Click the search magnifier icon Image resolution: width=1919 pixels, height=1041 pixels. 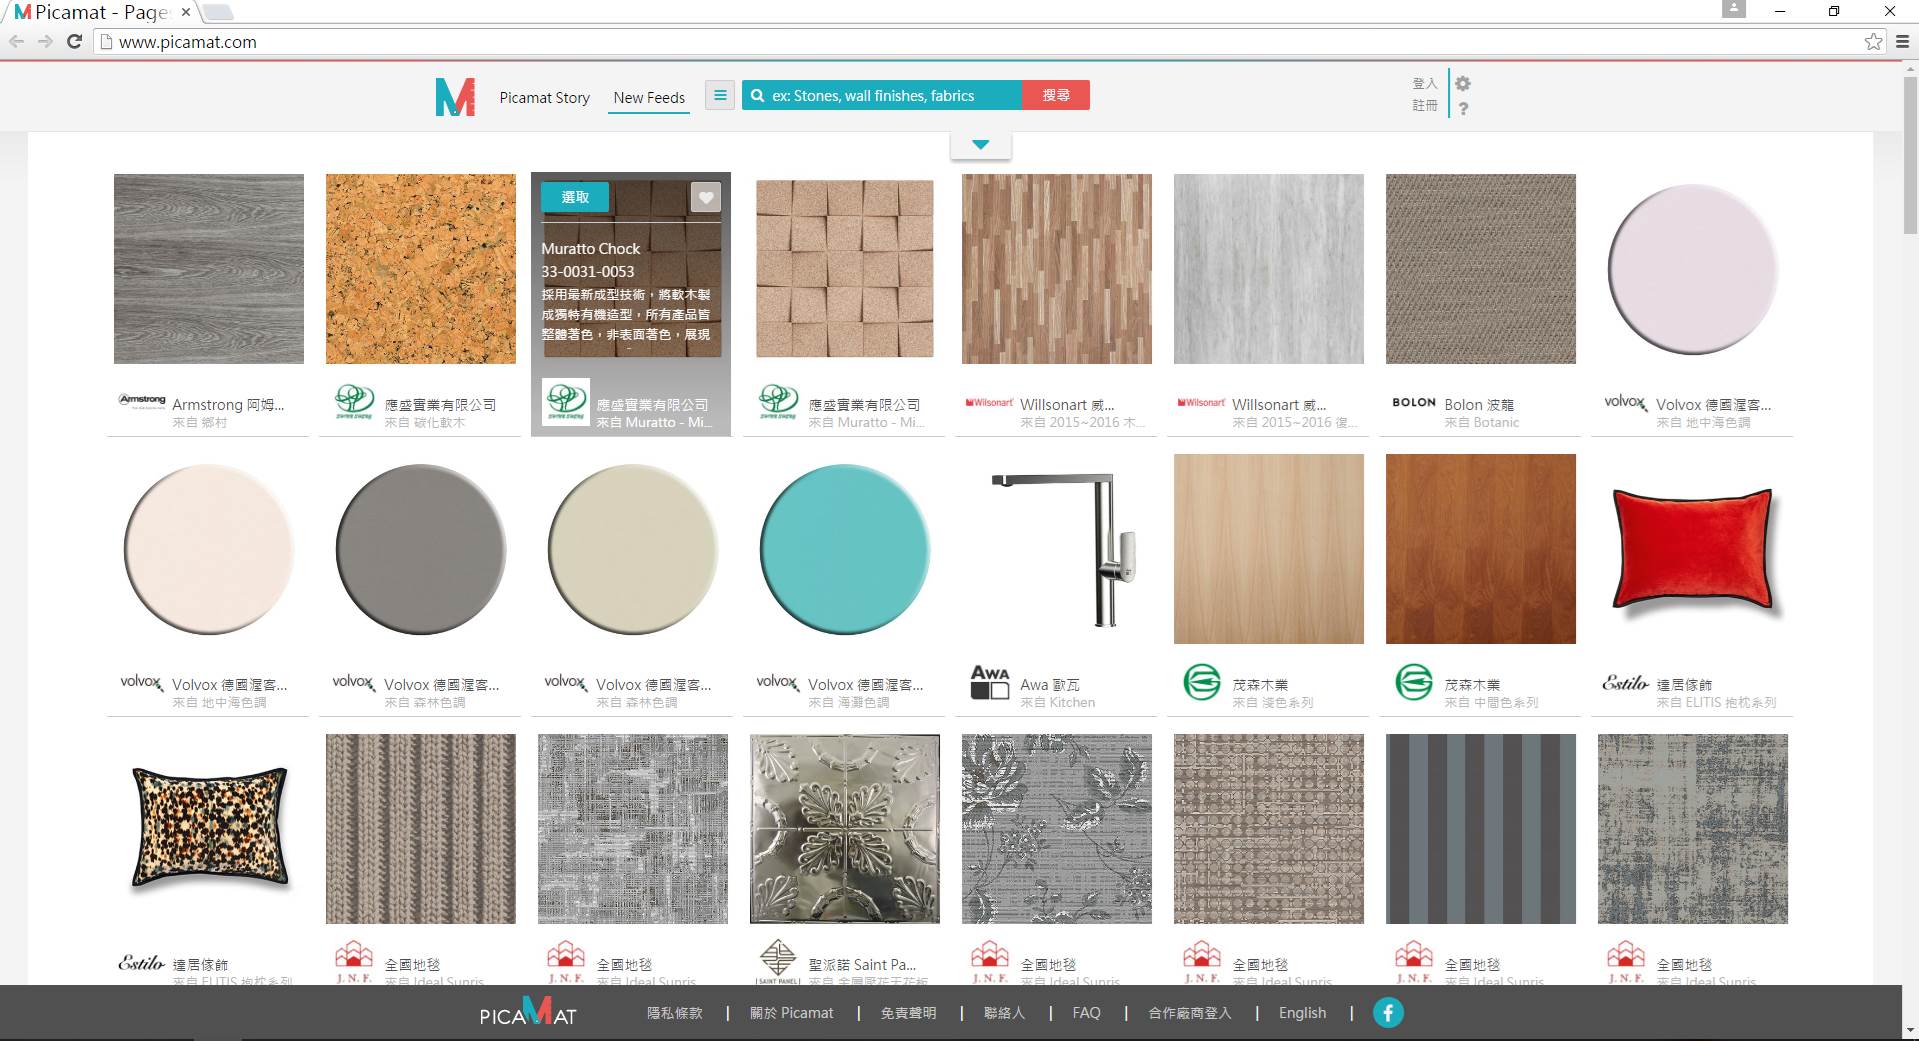(758, 96)
